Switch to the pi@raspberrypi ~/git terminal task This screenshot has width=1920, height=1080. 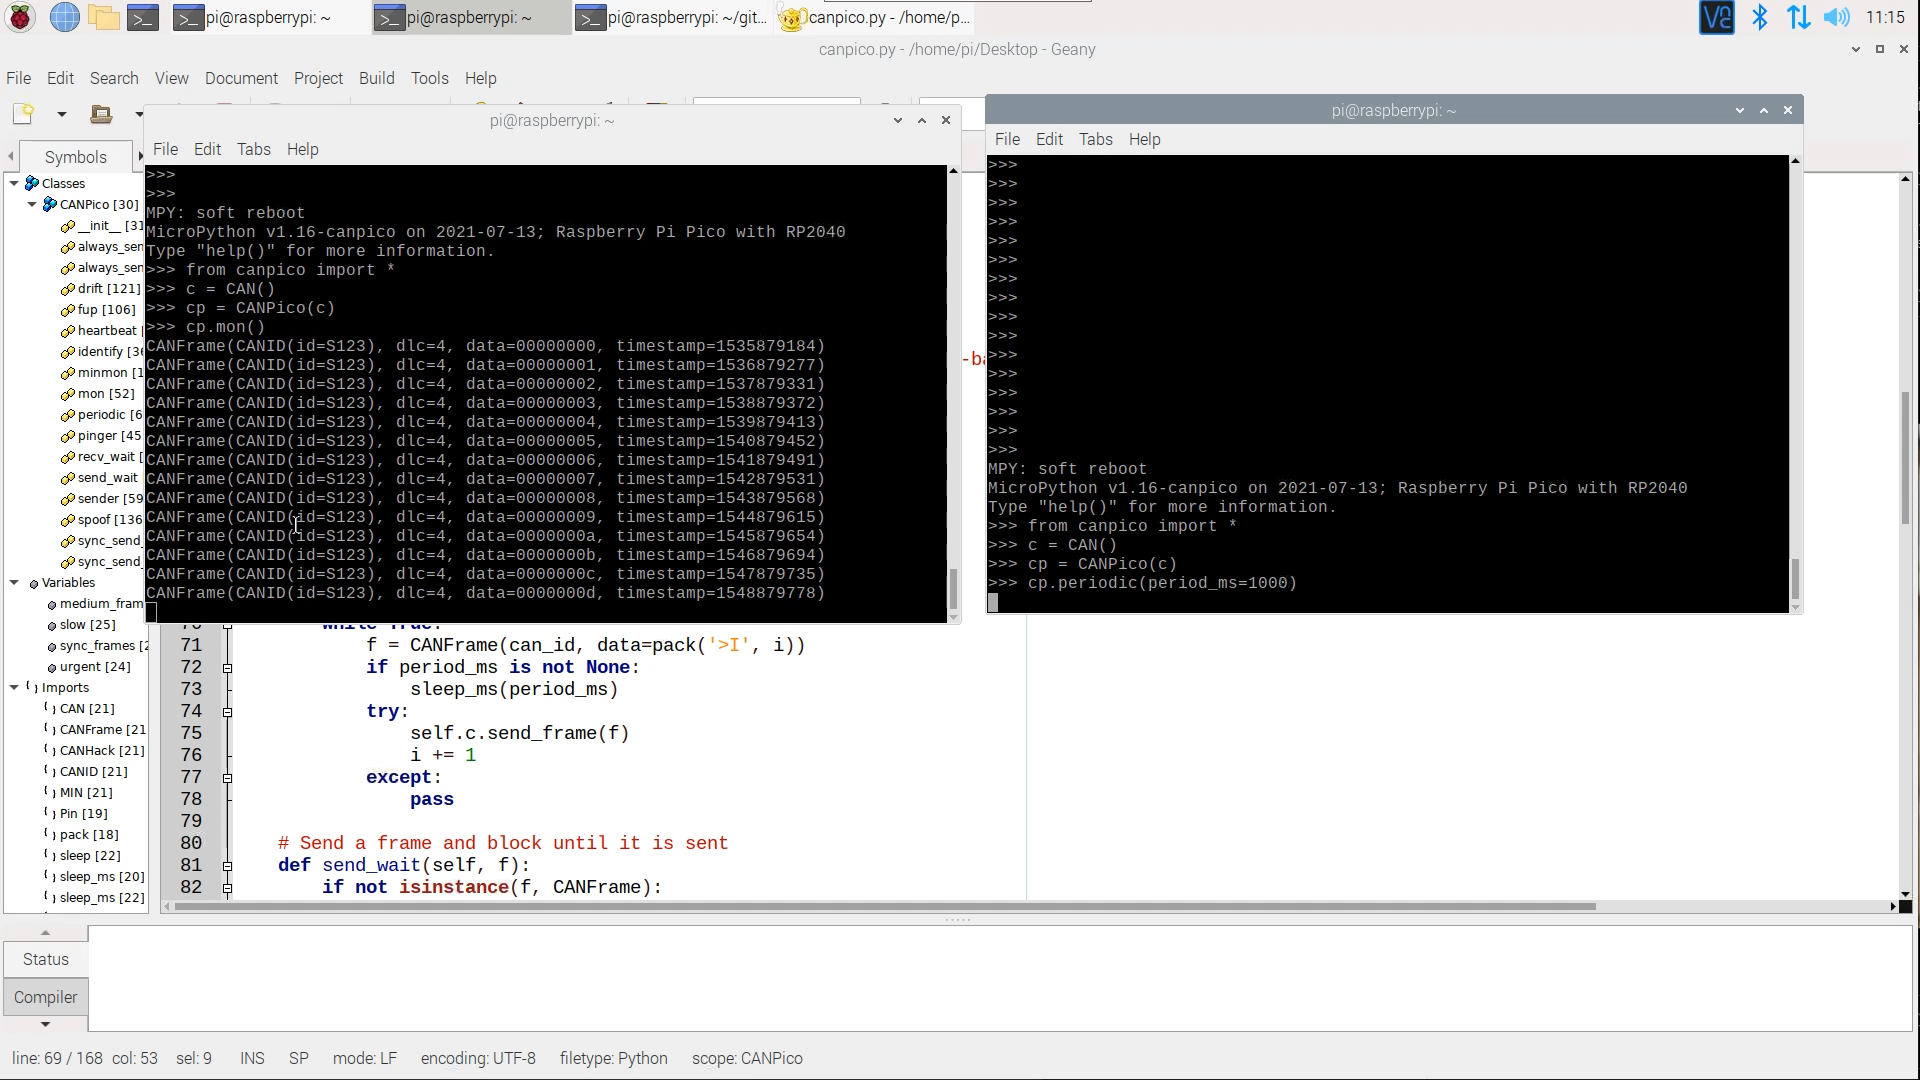coord(672,17)
